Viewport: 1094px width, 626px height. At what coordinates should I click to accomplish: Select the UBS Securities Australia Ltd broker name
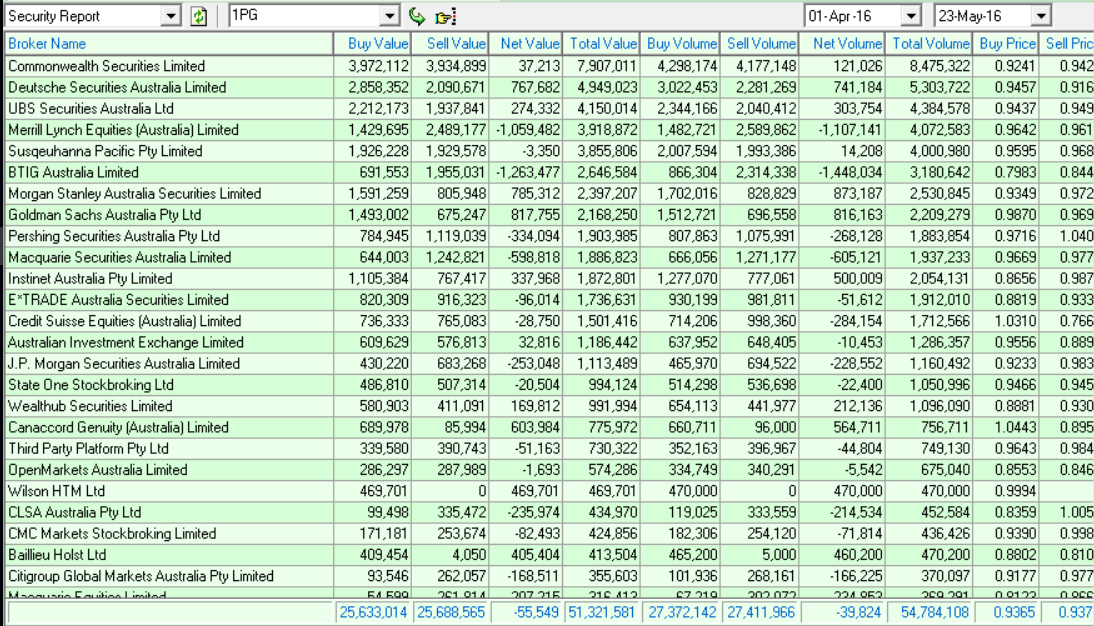pos(91,109)
